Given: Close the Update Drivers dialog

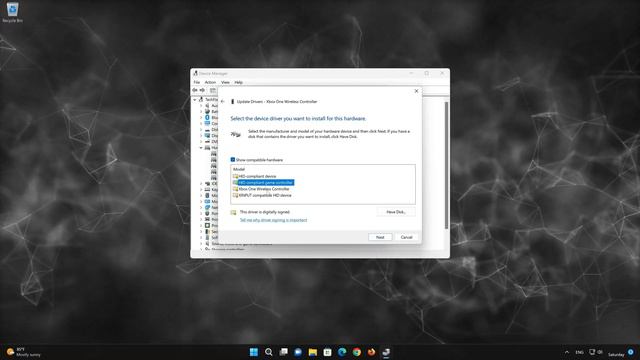Looking at the screenshot, I should pos(416,91).
